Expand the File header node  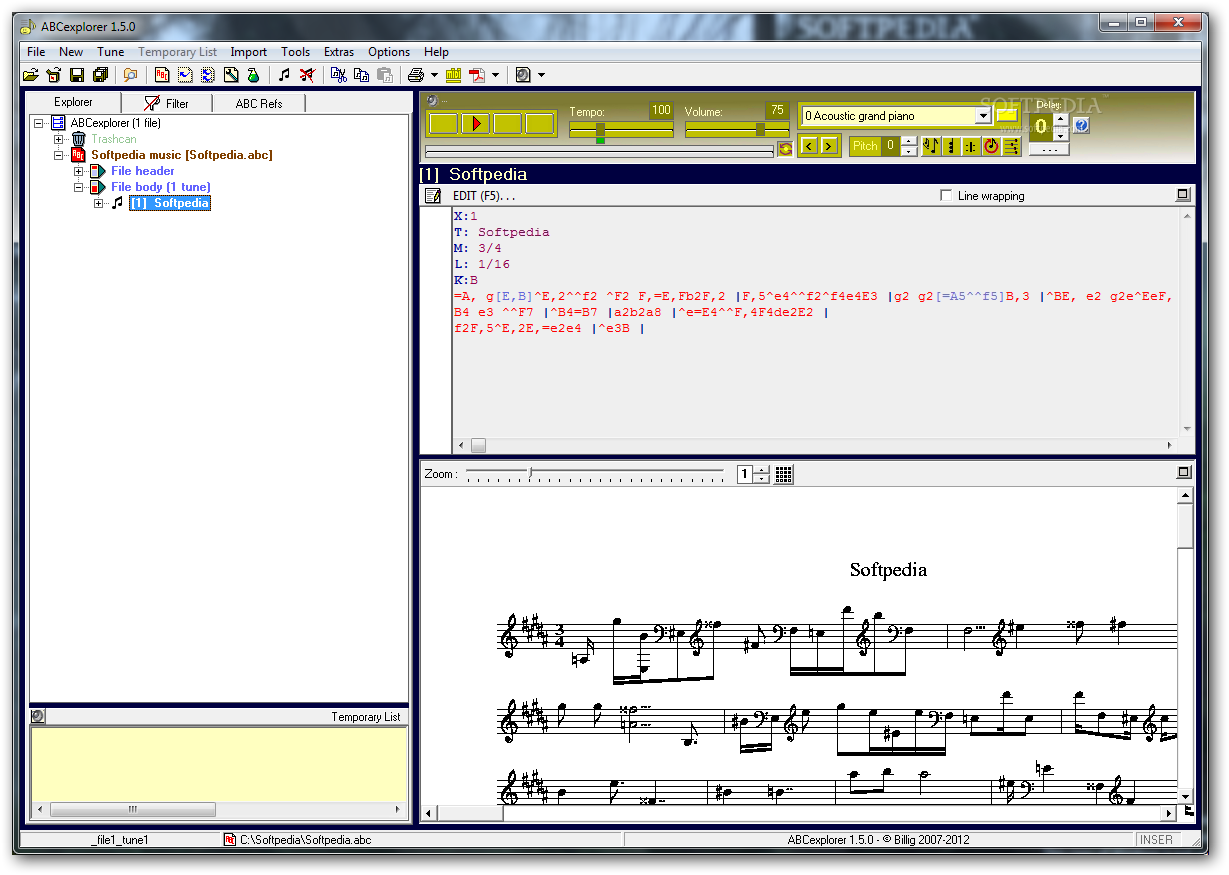(x=78, y=171)
